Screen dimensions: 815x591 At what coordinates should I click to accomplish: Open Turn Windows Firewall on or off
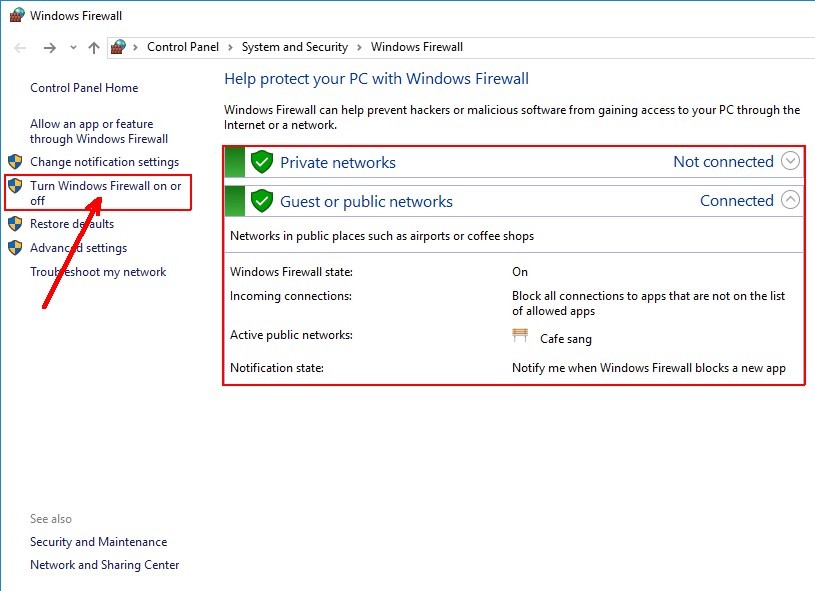(x=106, y=193)
